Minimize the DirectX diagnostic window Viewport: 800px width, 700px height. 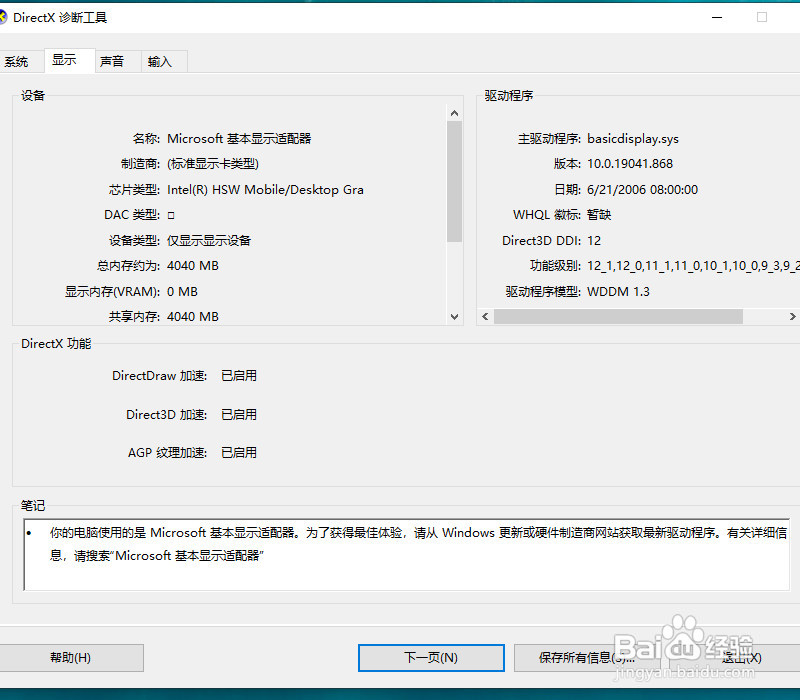717,17
